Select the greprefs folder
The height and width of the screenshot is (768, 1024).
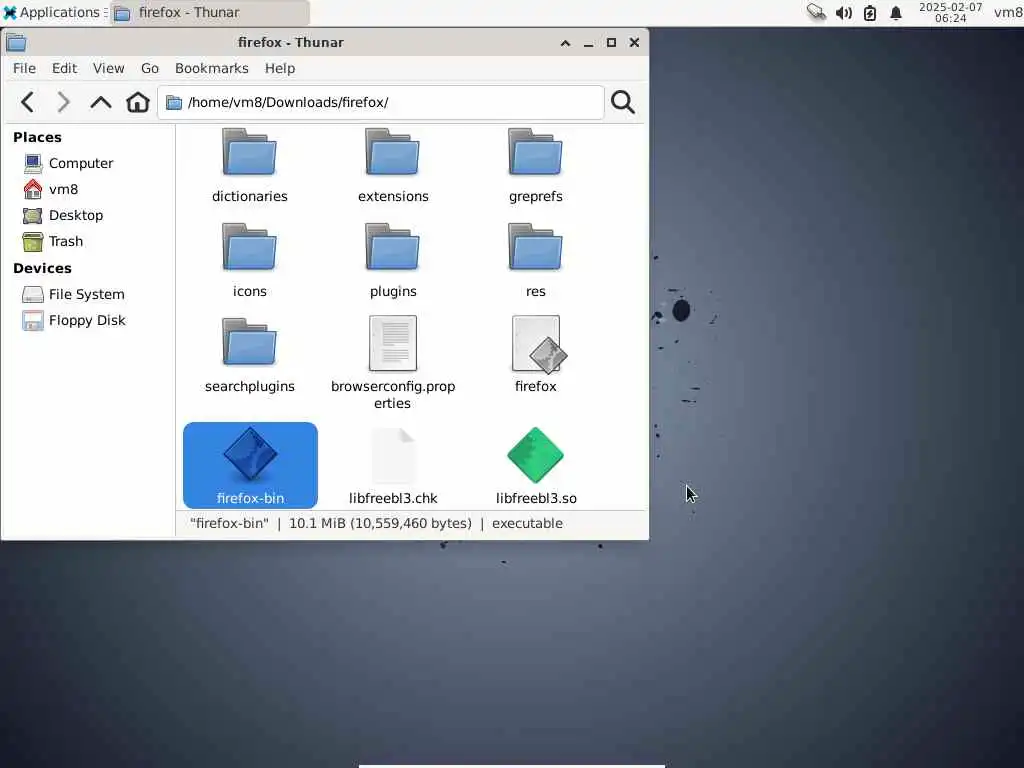coord(536,166)
